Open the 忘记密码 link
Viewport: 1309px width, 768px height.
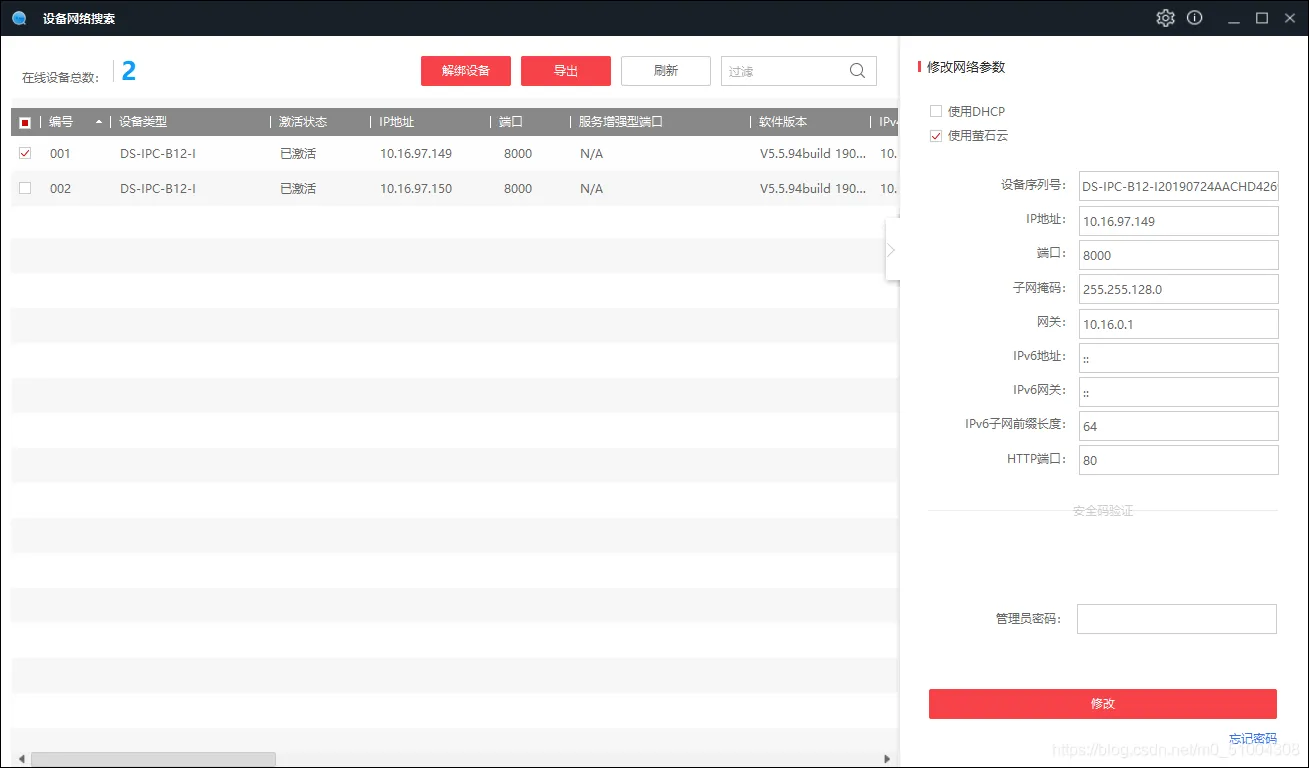(1253, 739)
